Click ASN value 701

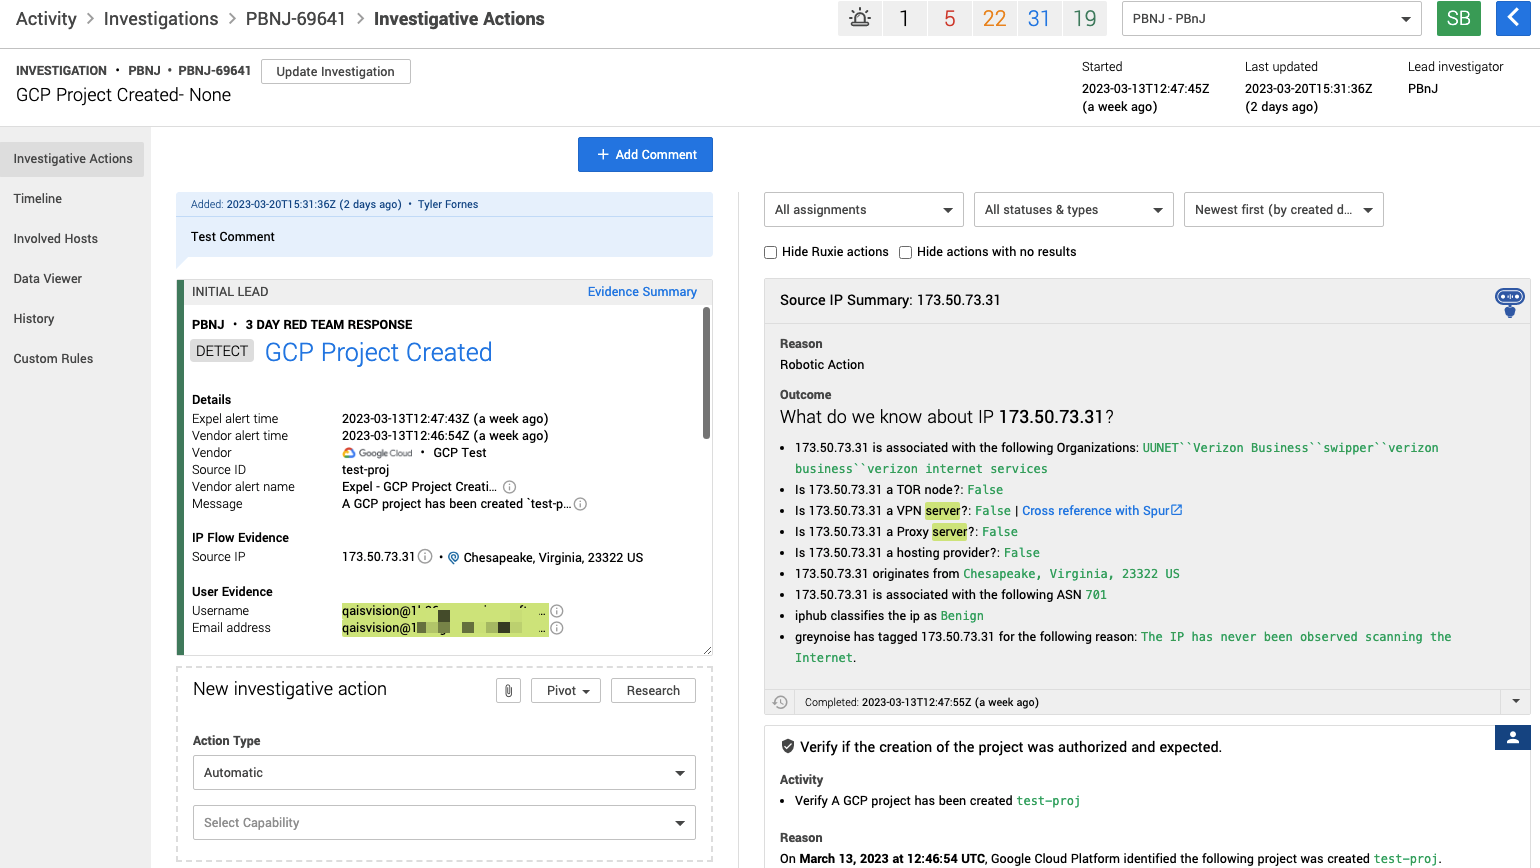(1096, 595)
